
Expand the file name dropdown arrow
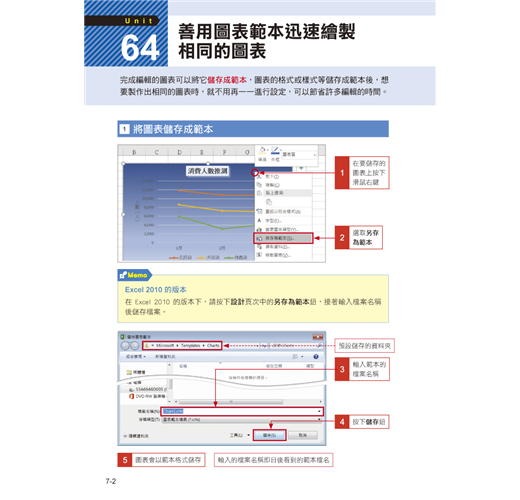(x=319, y=411)
